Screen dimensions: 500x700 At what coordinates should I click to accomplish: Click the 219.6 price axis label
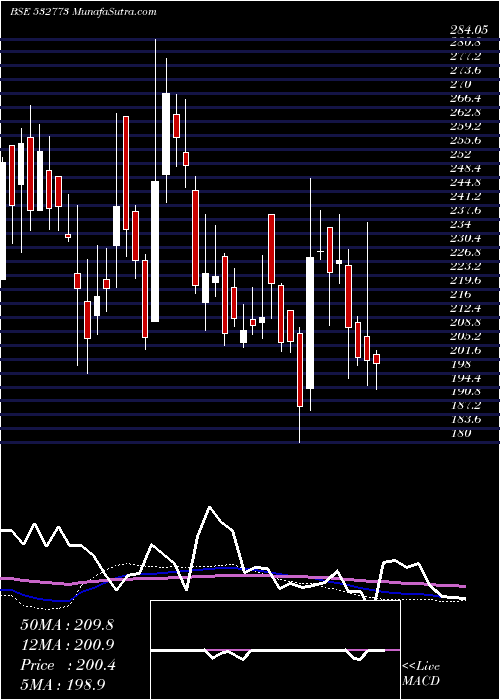tap(466, 280)
